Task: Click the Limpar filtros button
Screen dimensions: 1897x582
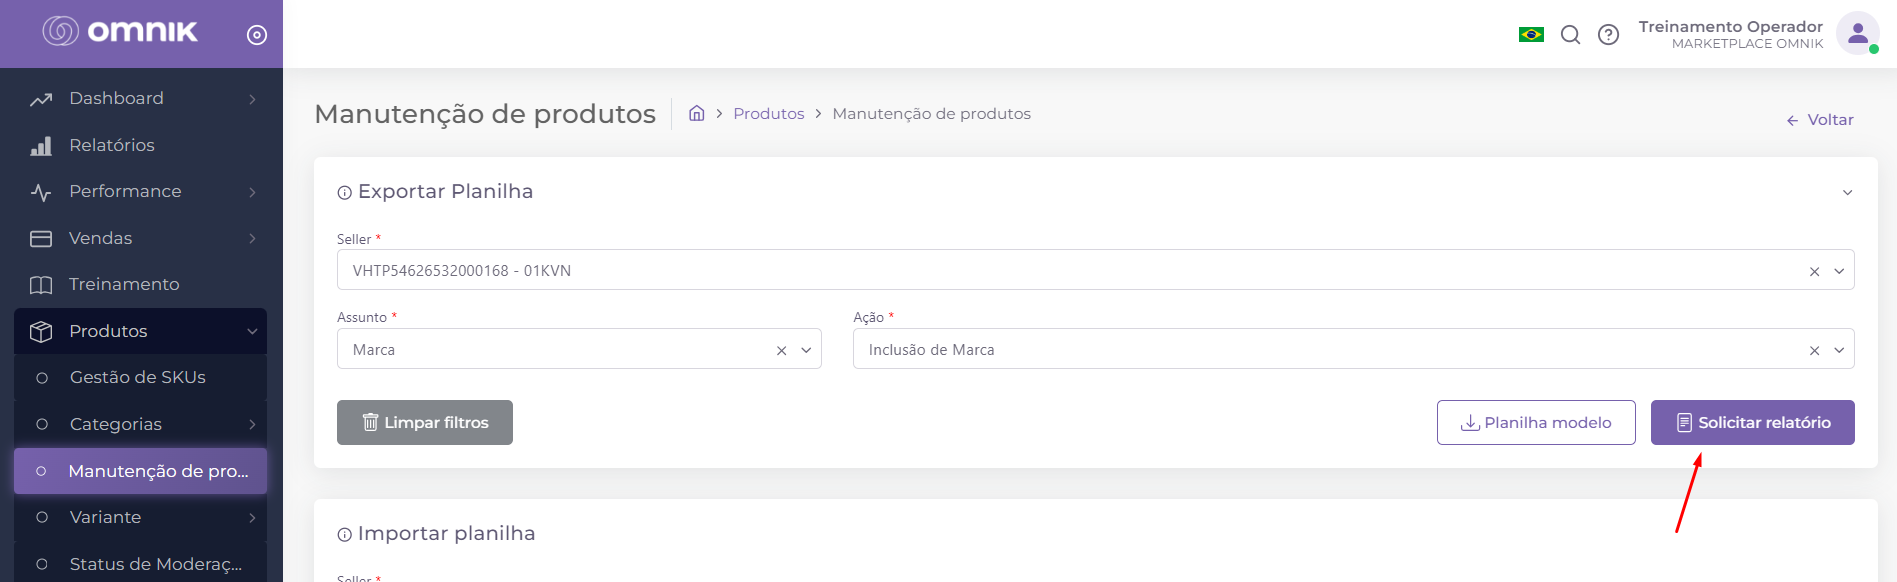Action: click(425, 422)
